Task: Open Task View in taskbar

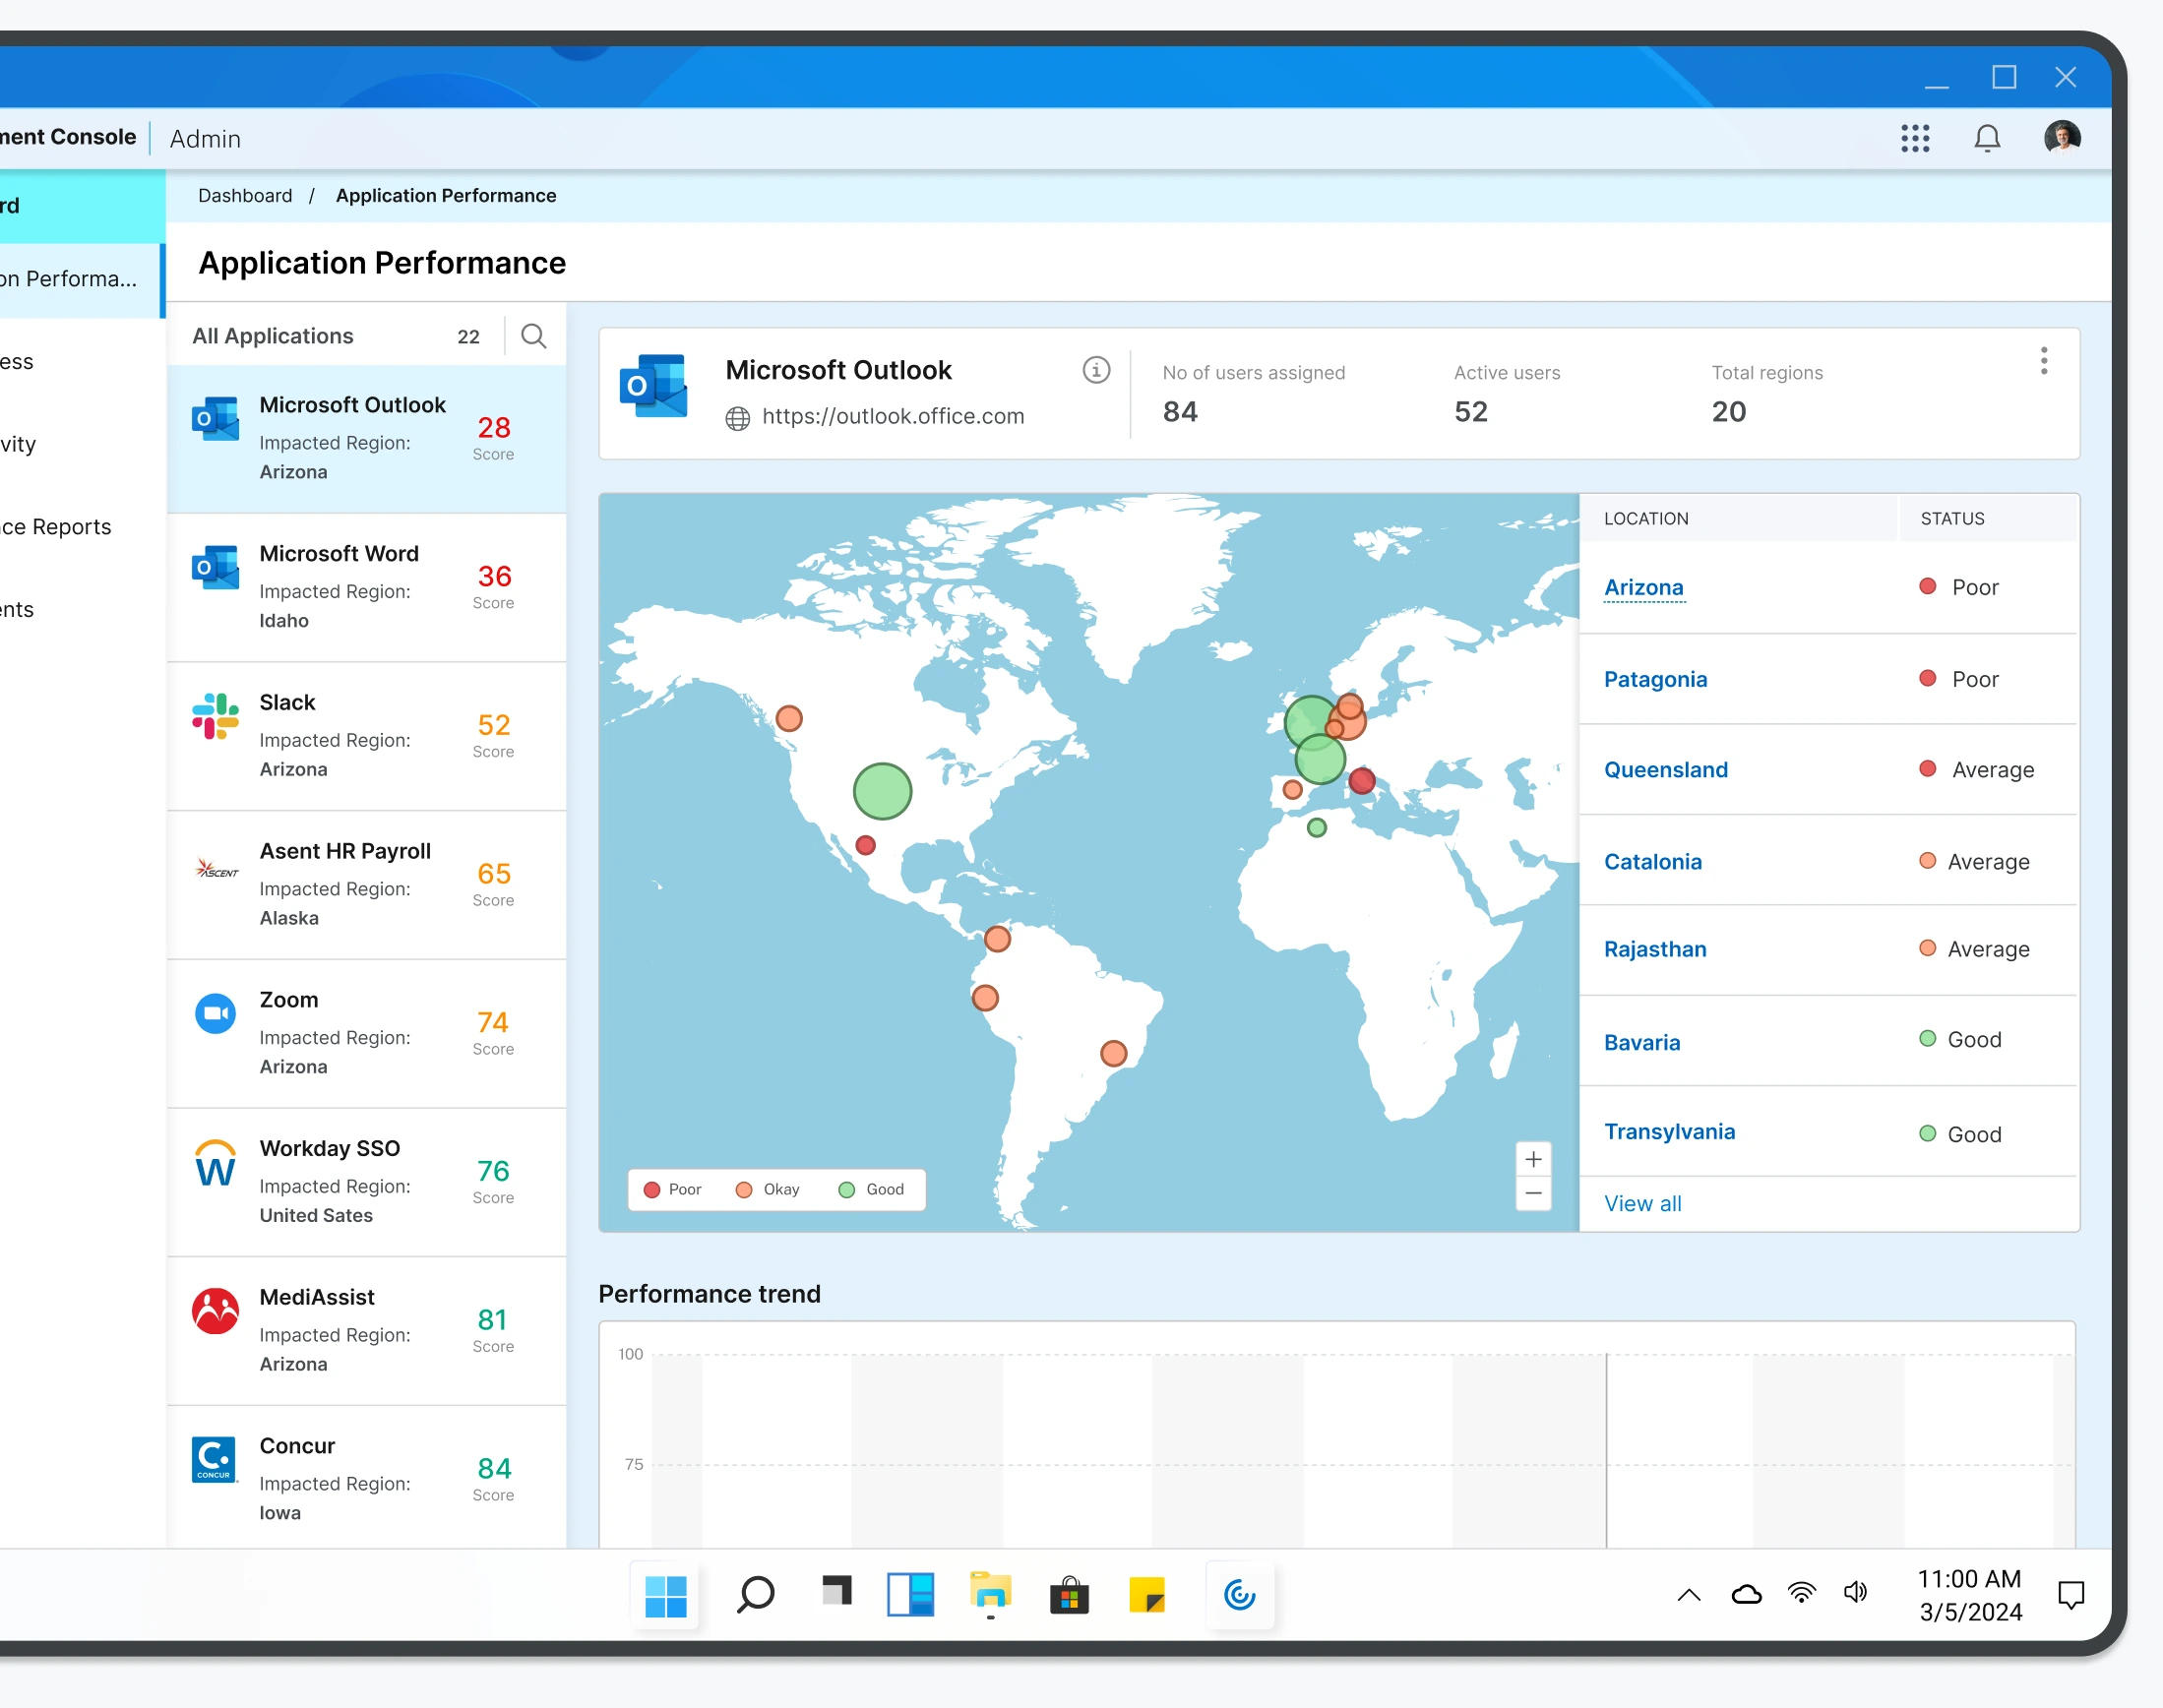Action: coord(837,1592)
